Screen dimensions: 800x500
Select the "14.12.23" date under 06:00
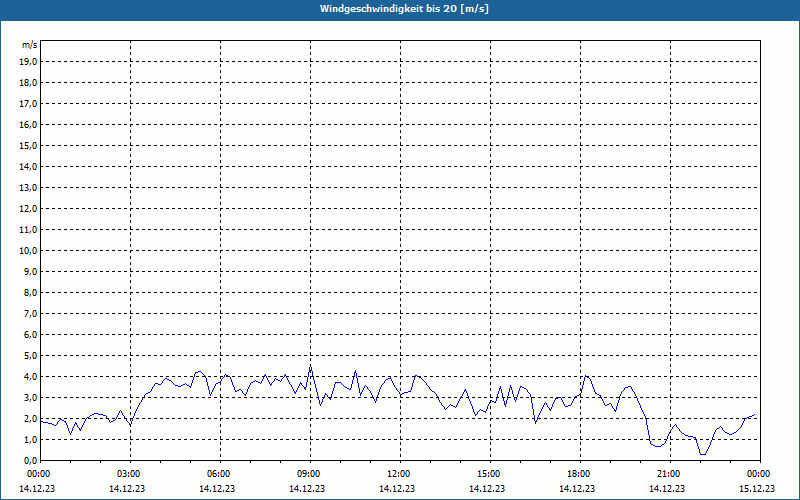pos(217,488)
